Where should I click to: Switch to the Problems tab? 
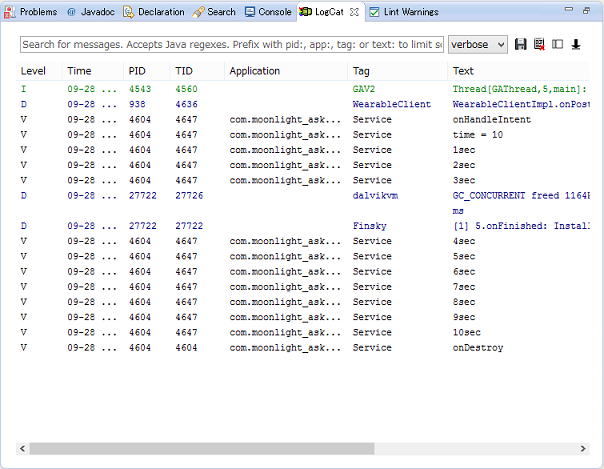click(x=30, y=12)
